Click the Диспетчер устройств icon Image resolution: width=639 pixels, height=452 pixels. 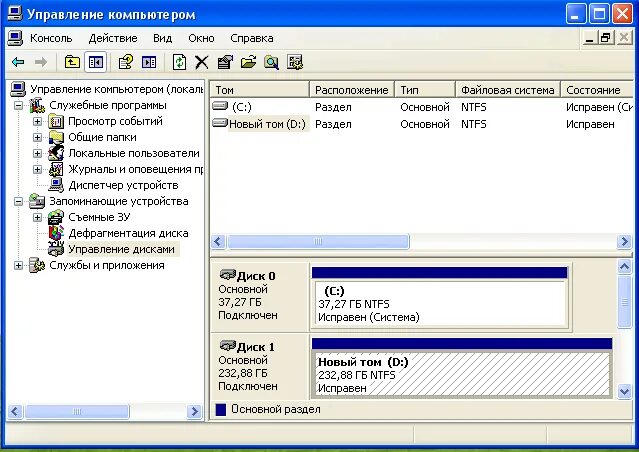[x=56, y=185]
